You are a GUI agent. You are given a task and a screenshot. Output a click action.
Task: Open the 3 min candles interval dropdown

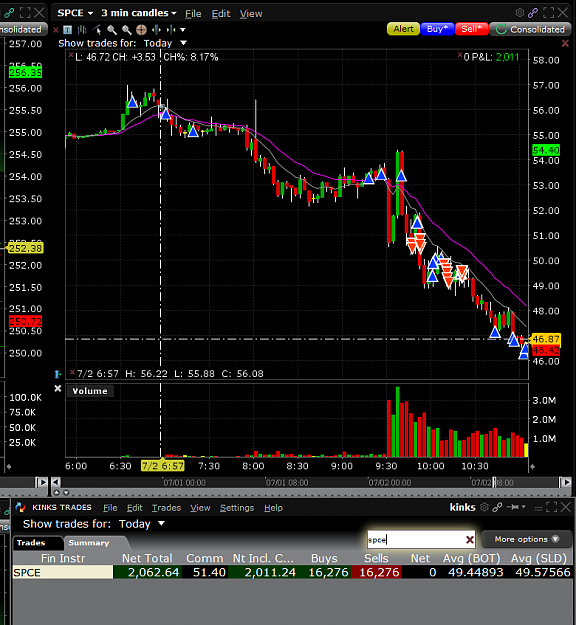tap(139, 13)
